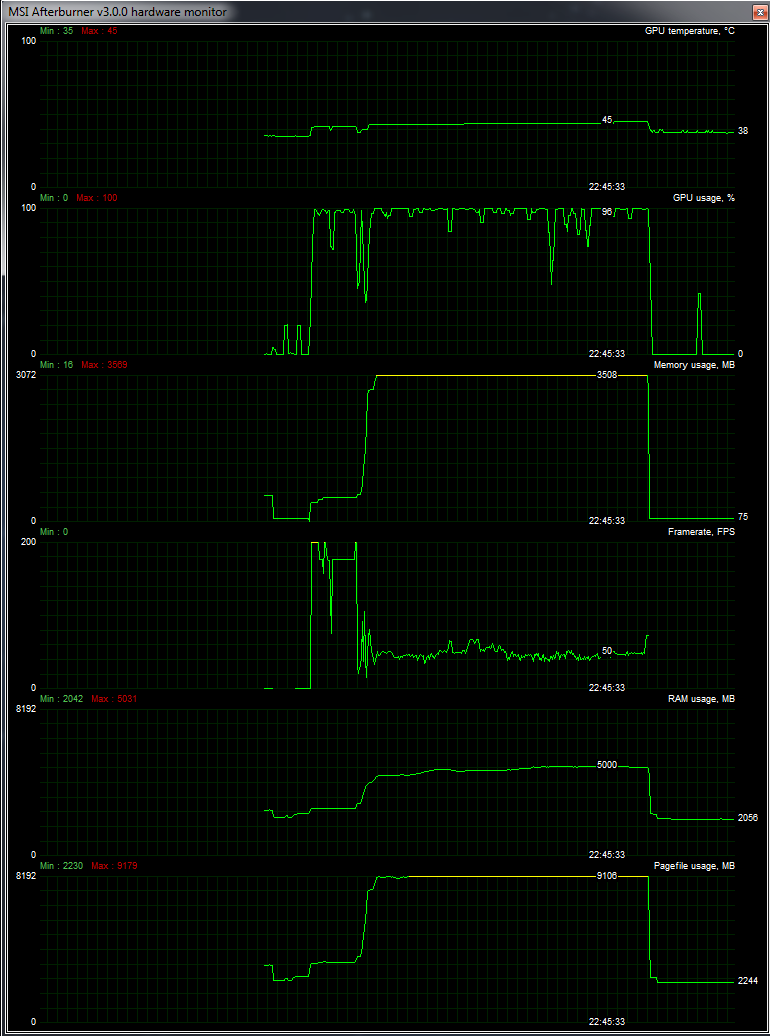Click the GPU temperature graph title label
Image resolution: width=770 pixels, height=1036 pixels.
click(690, 31)
